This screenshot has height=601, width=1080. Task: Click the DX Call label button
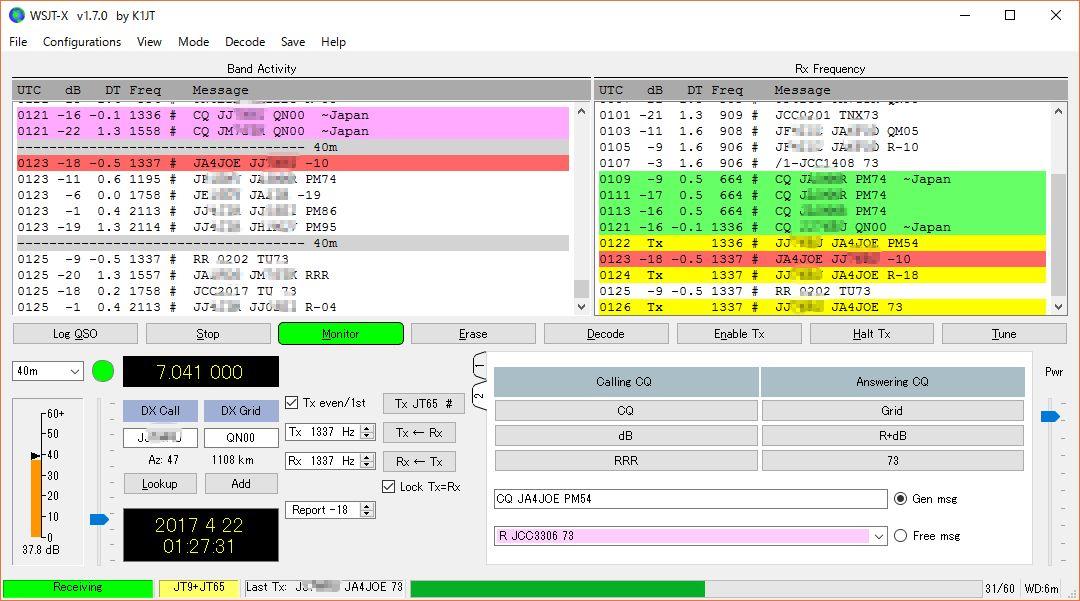(x=160, y=411)
